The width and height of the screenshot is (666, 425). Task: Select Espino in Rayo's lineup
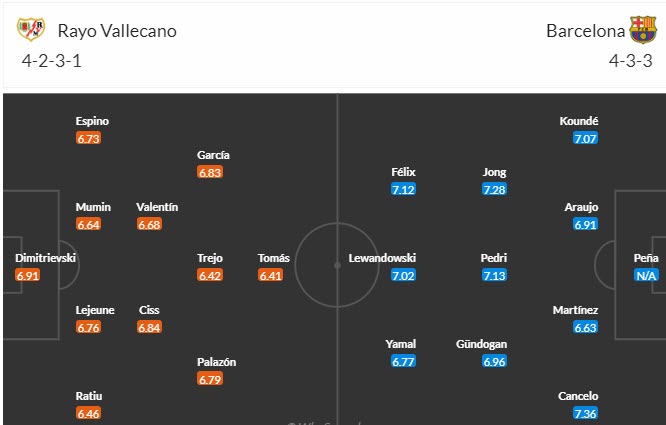pos(92,121)
